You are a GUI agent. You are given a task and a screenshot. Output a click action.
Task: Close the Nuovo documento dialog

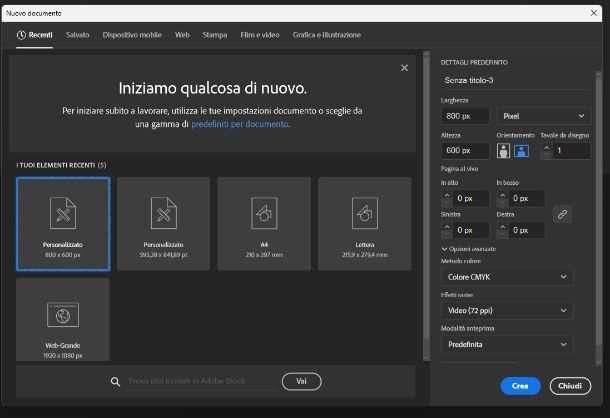(594, 13)
